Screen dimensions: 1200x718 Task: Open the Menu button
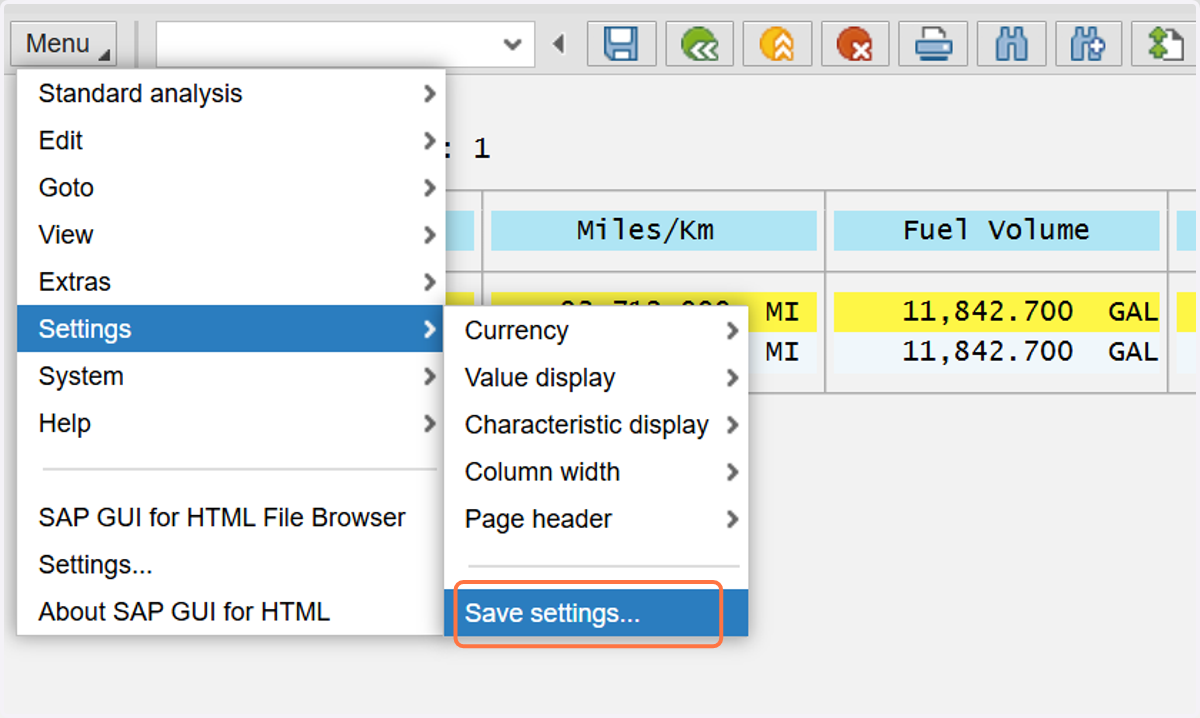[64, 44]
